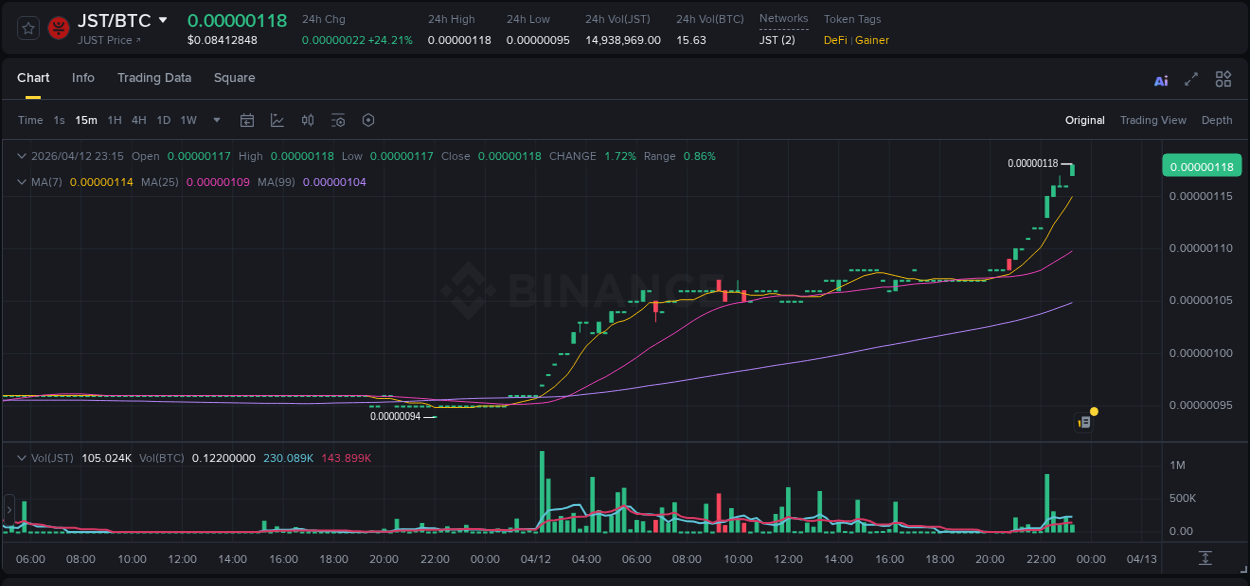Open the extra timeframes dropdown arrow
1250x586 pixels.
click(215, 120)
